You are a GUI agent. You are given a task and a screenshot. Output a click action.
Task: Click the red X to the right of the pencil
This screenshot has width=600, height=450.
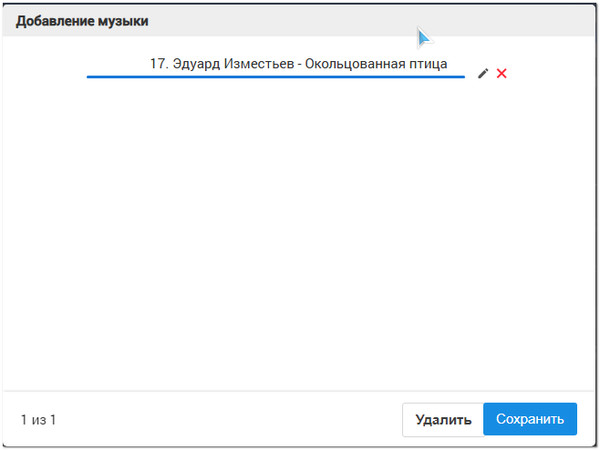[501, 73]
